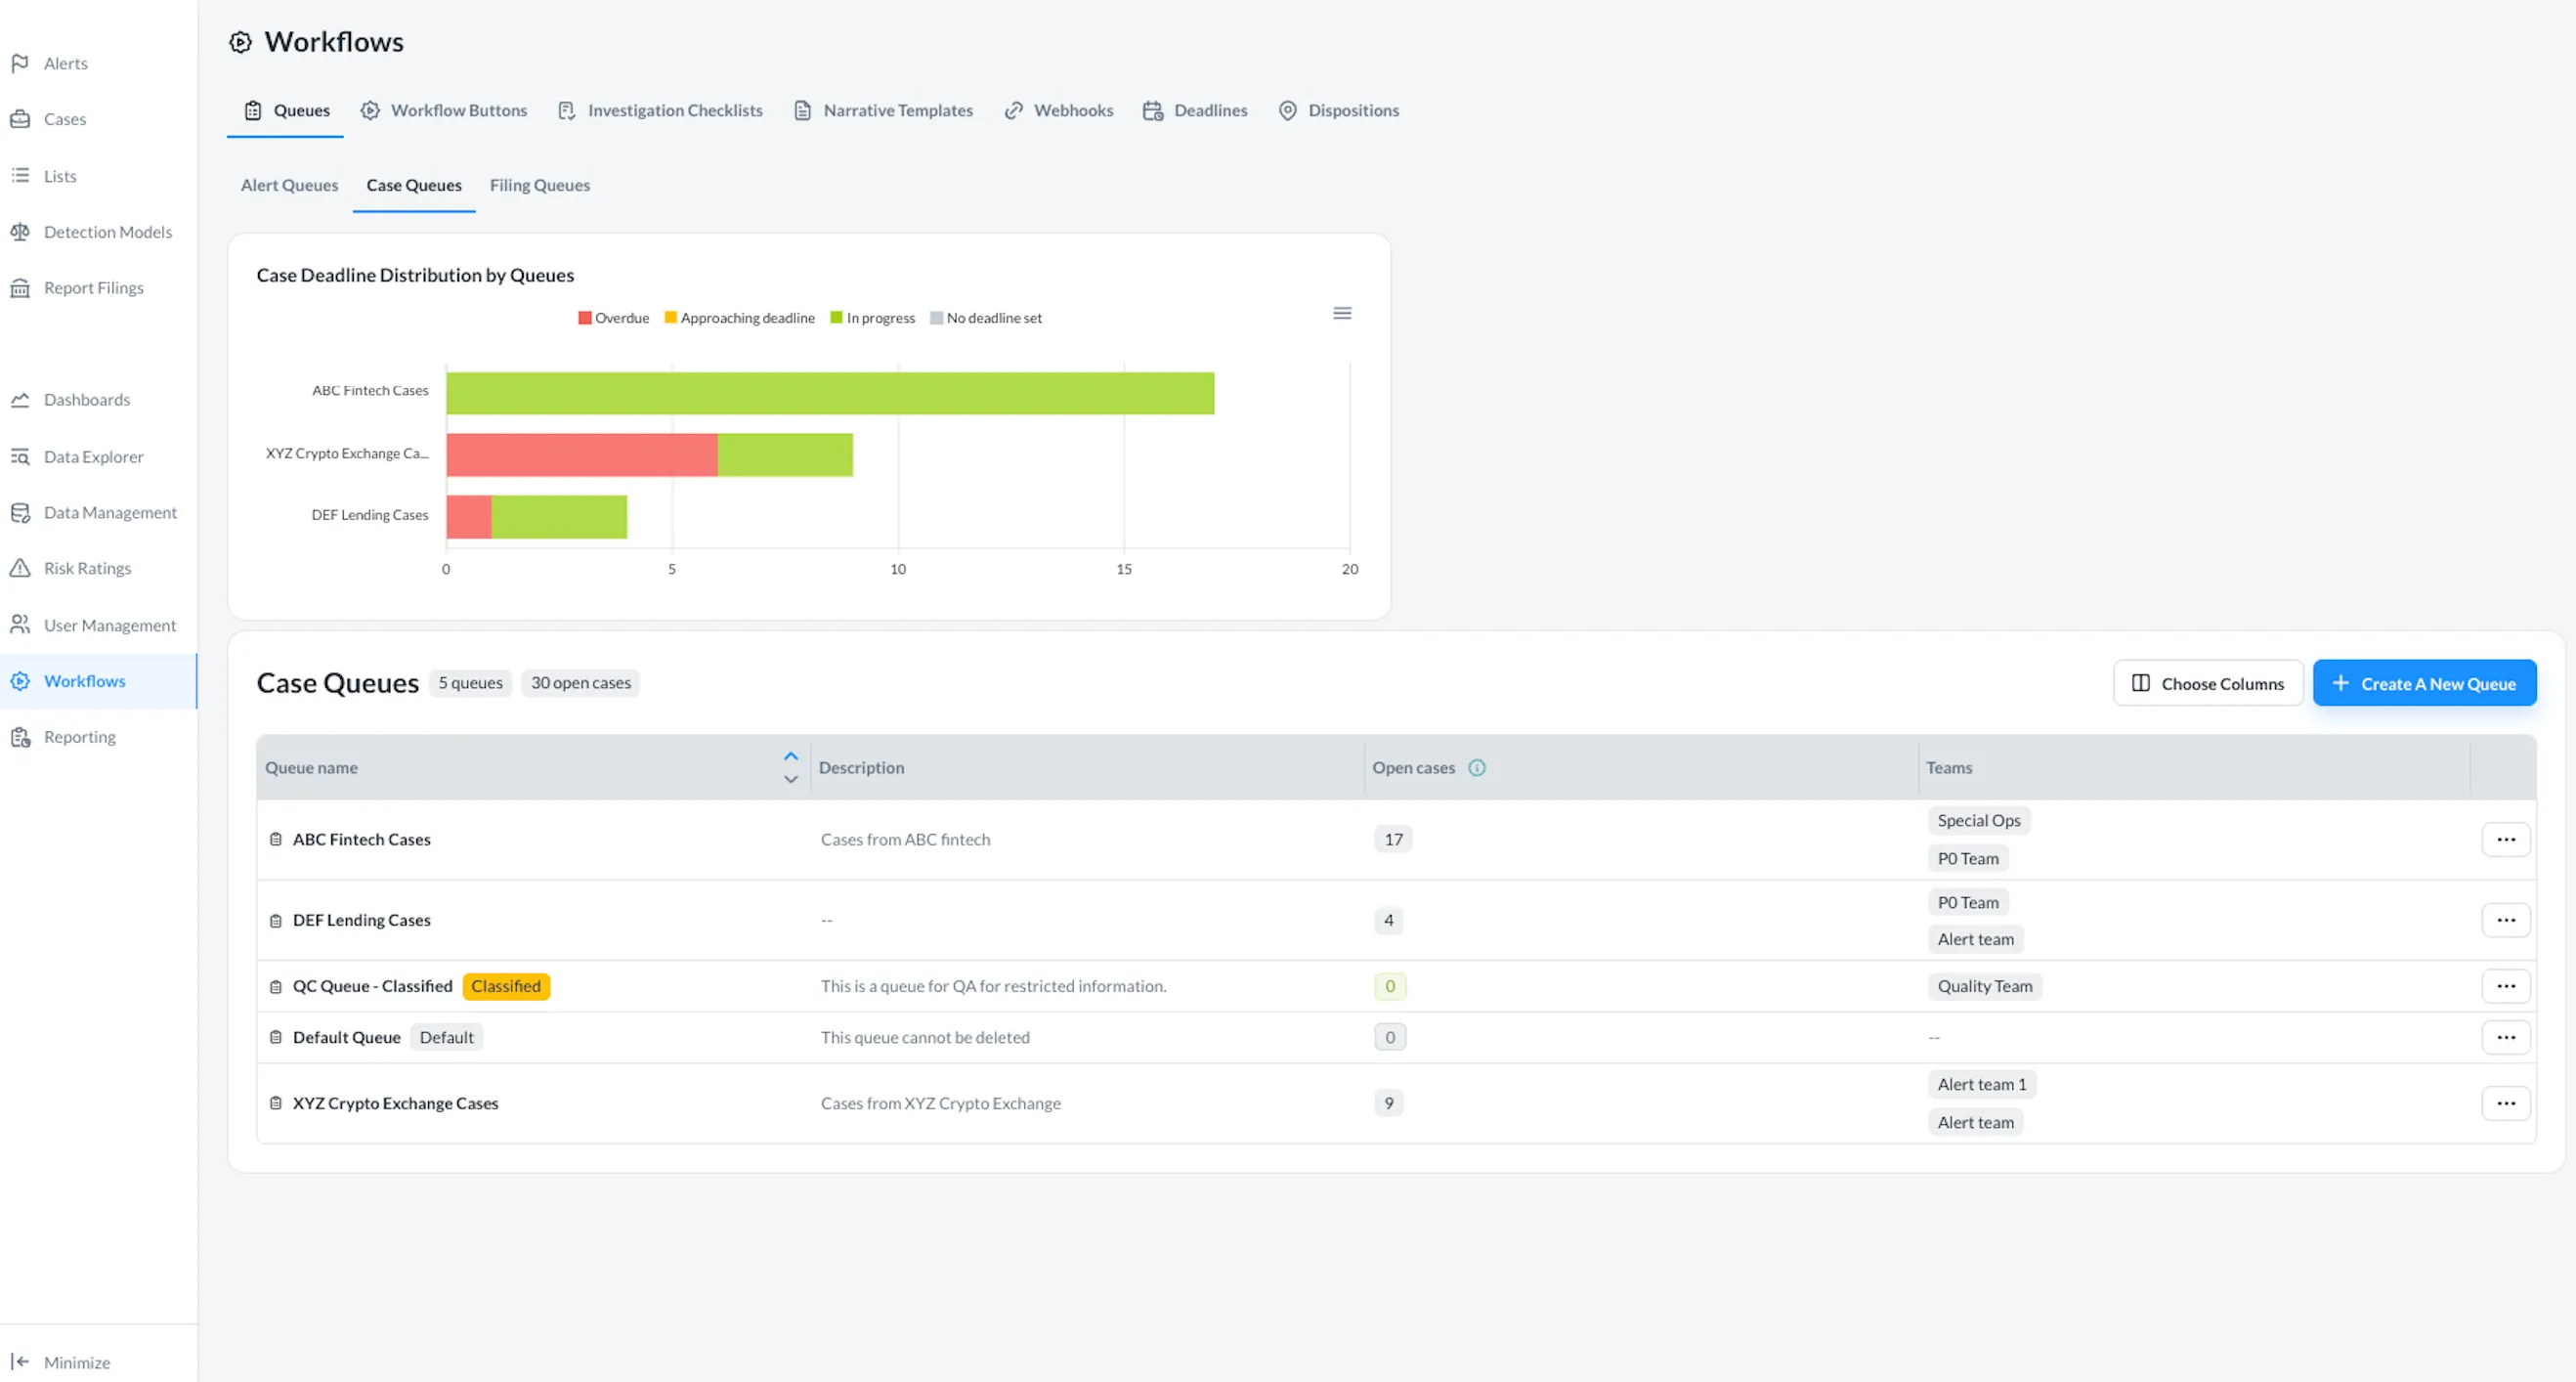Sort ascending by Queue name arrow

point(790,756)
